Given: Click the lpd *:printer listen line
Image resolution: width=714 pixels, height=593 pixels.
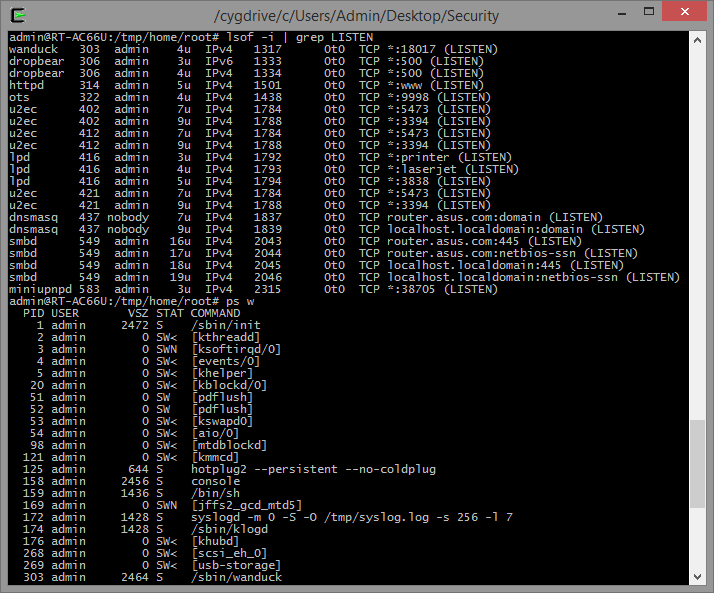Looking at the screenshot, I should pyautogui.click(x=260, y=157).
